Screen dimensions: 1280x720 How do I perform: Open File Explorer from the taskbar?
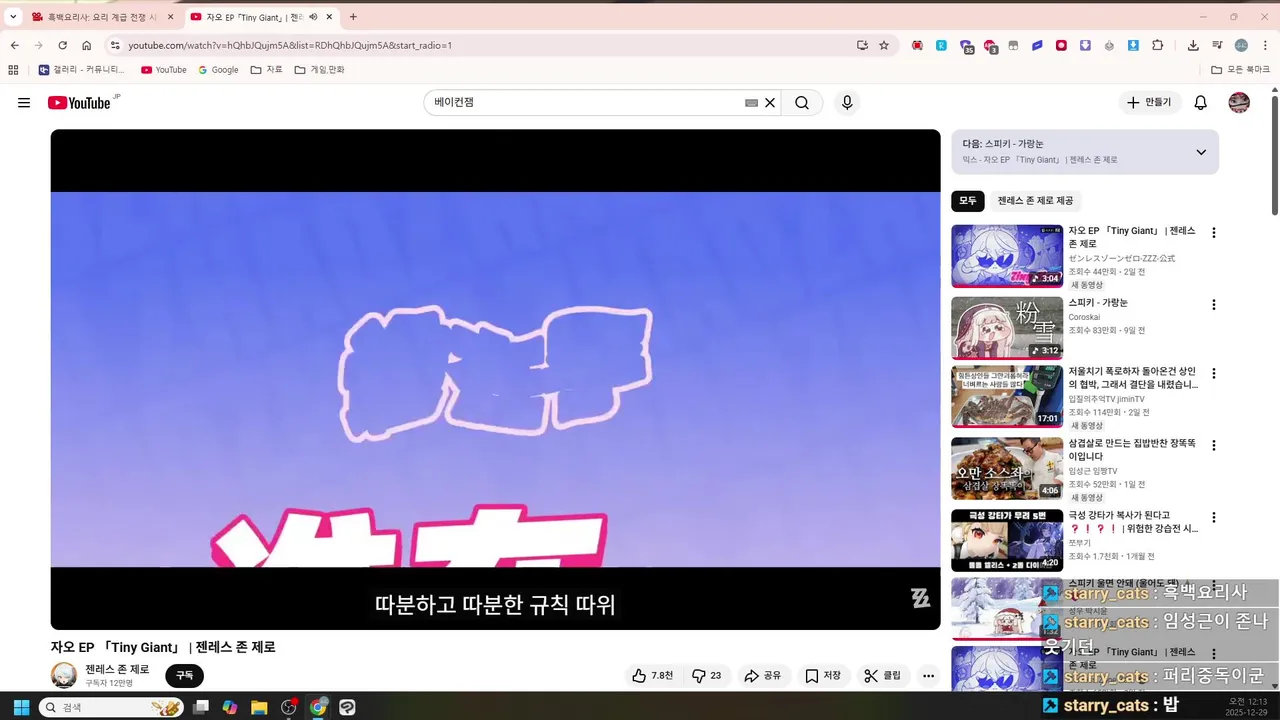pyautogui.click(x=259, y=707)
